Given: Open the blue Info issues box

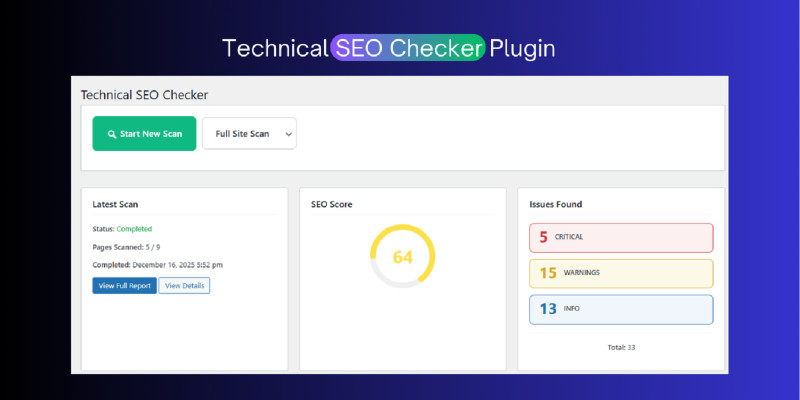Looking at the screenshot, I should [620, 309].
